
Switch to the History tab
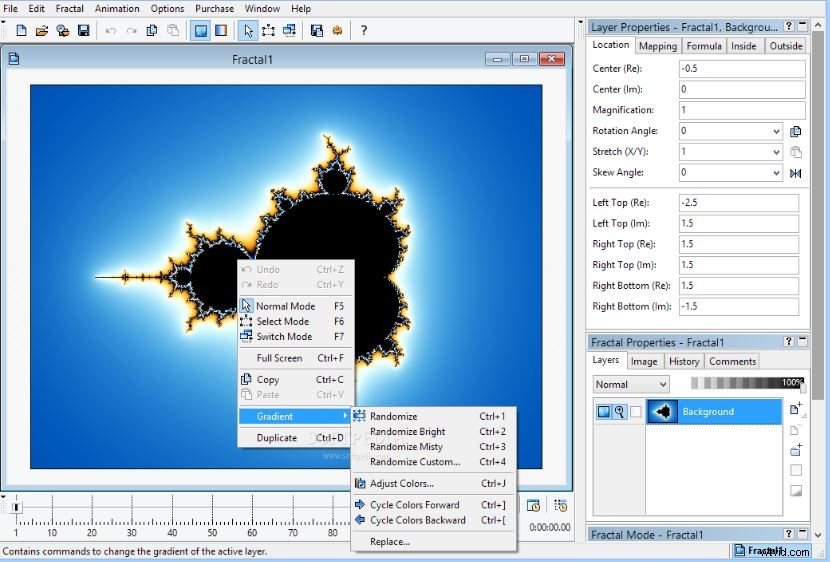coord(684,361)
